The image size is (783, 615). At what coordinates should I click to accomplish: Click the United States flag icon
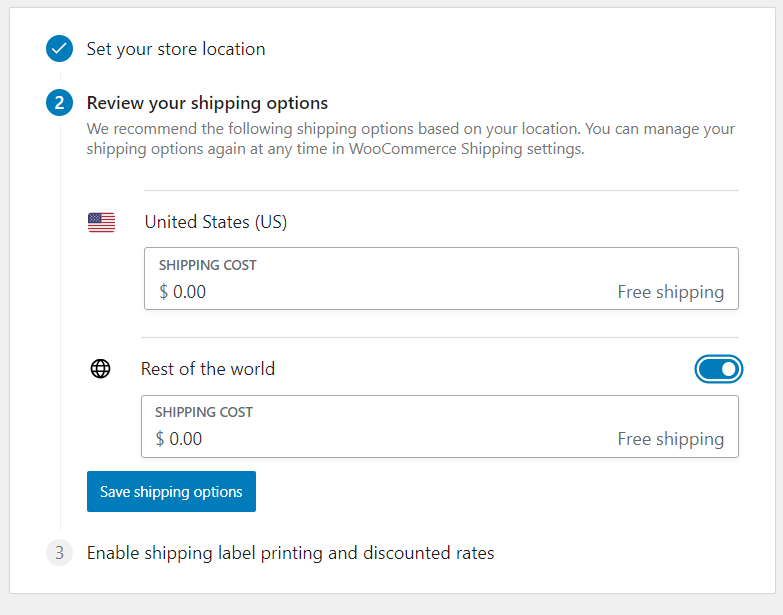(101, 222)
